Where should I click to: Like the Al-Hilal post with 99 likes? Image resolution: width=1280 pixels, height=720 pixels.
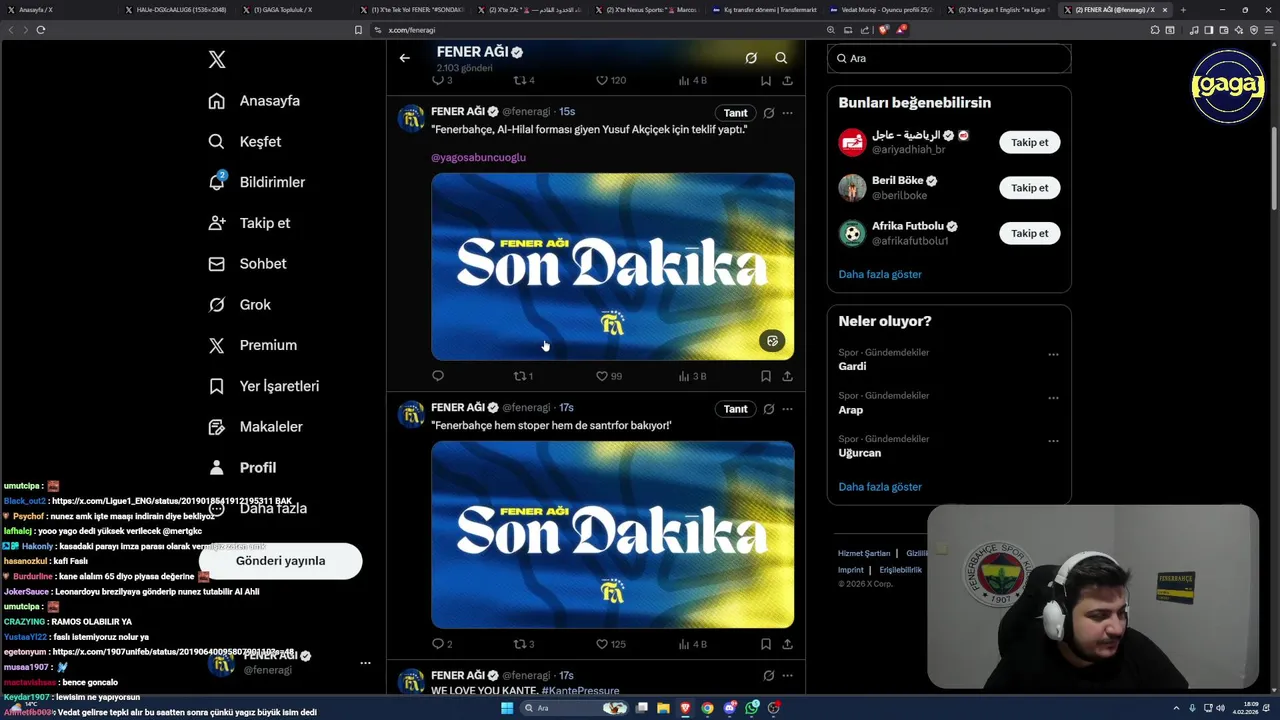pos(609,376)
